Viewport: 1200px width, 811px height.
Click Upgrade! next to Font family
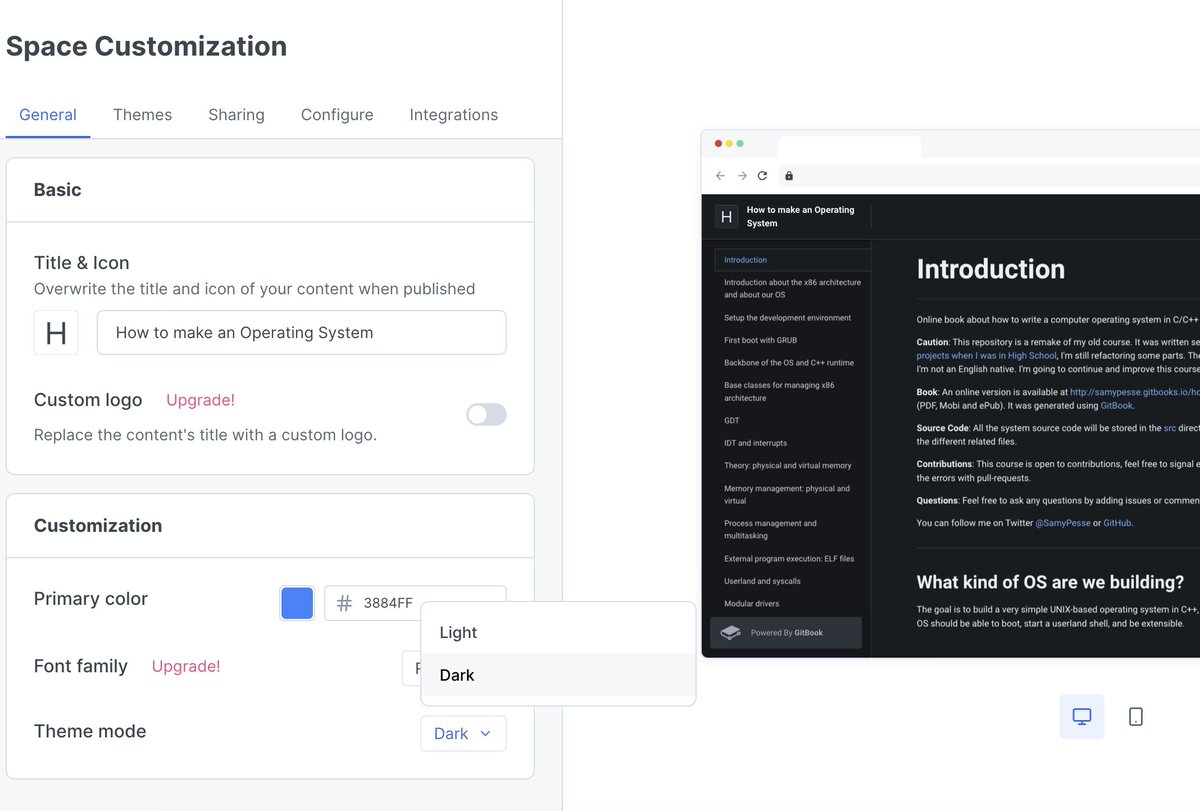pos(186,666)
